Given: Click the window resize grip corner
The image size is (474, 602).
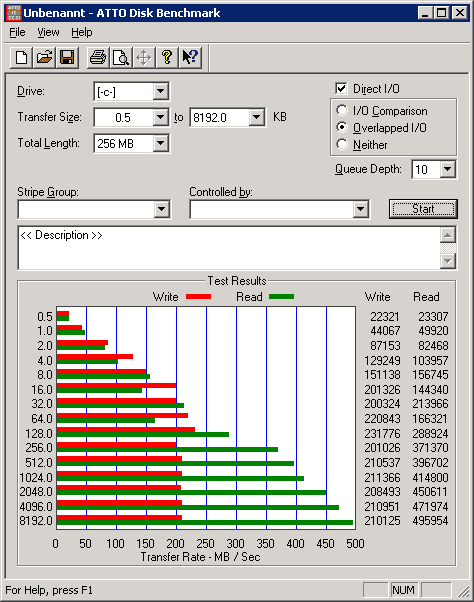Looking at the screenshot, I should [x=464, y=592].
